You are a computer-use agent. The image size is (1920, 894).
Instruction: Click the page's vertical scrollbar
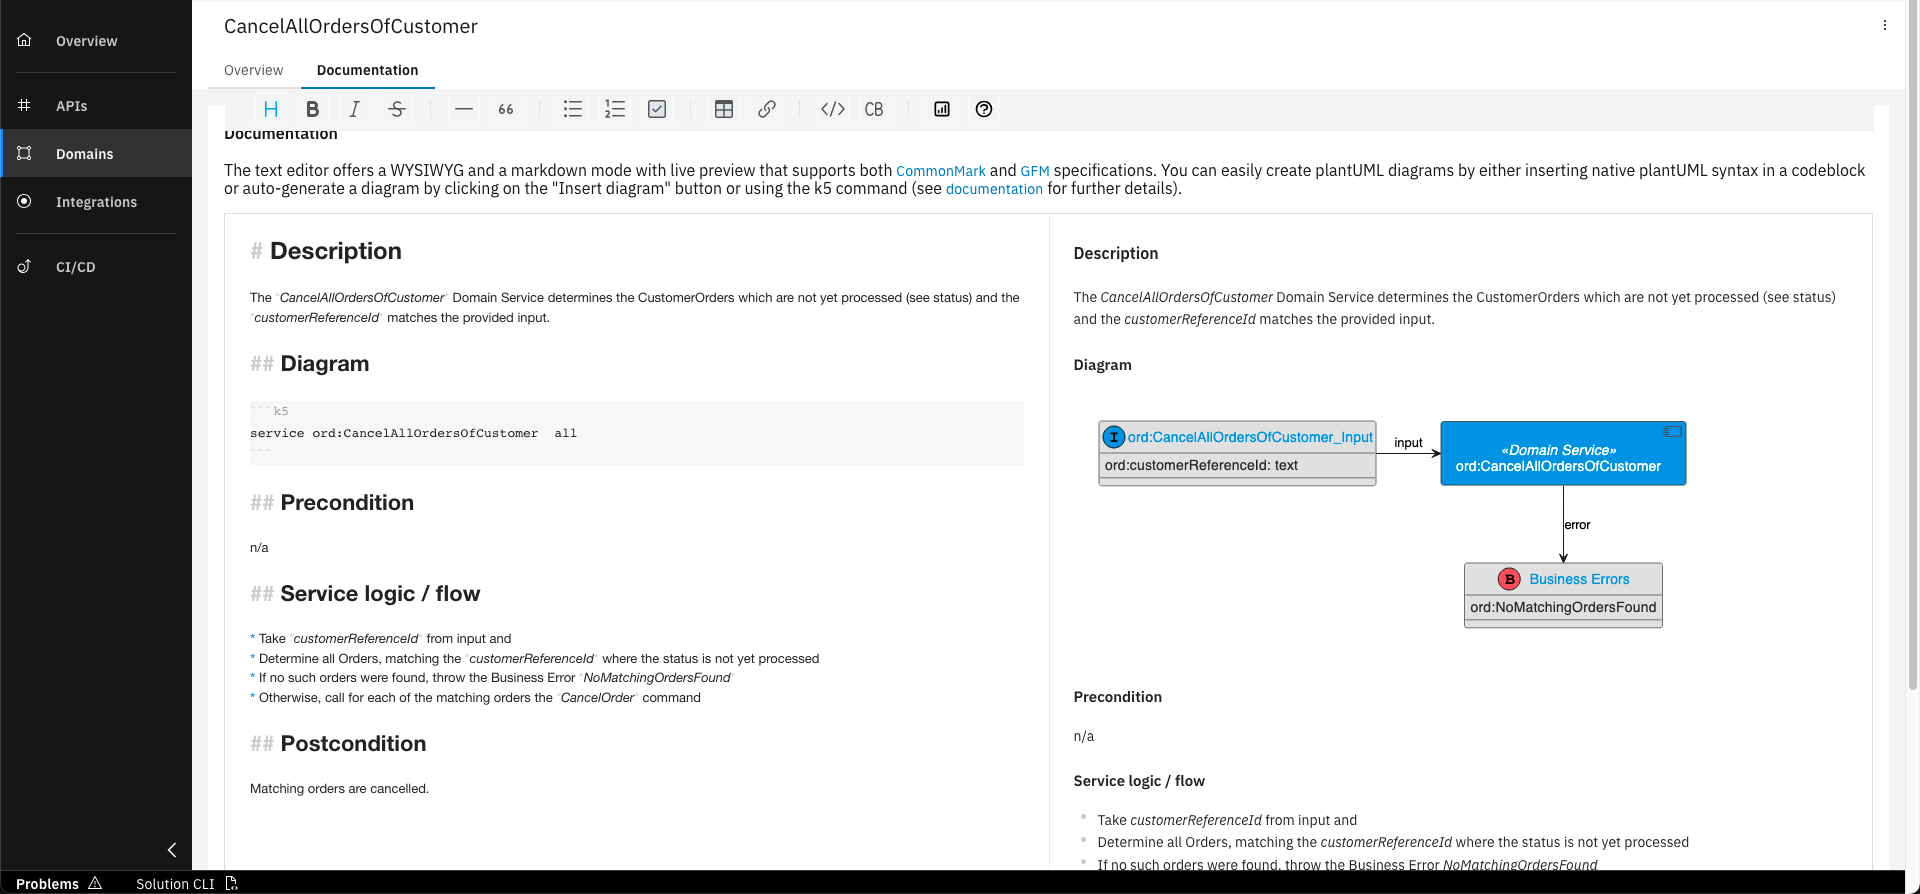tap(1913, 345)
